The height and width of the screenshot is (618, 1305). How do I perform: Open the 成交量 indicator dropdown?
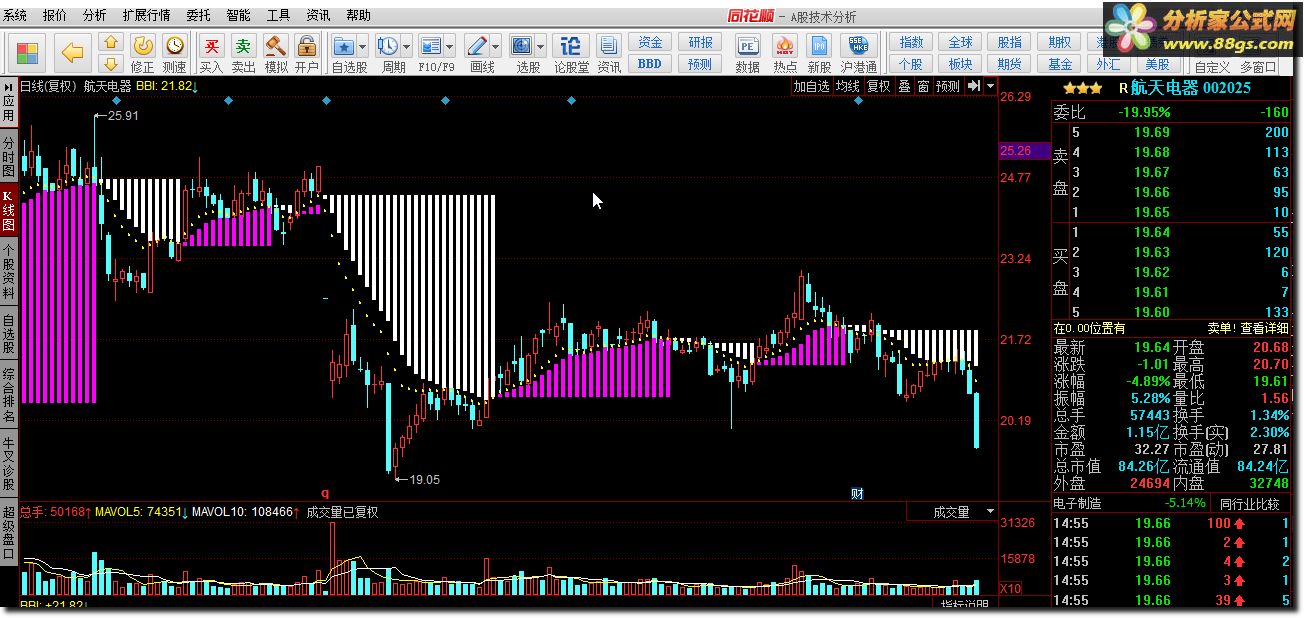click(952, 512)
